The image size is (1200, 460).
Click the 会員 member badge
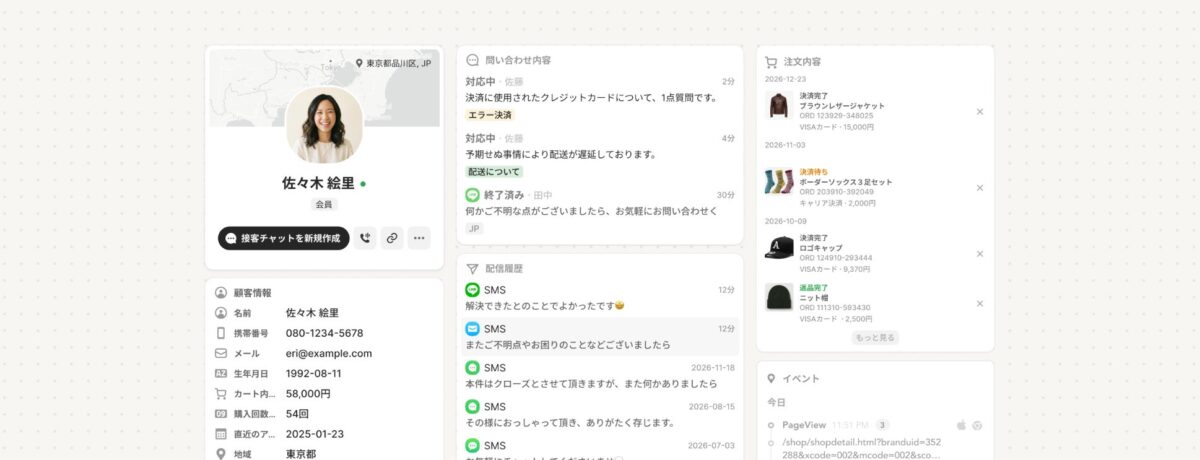324,204
